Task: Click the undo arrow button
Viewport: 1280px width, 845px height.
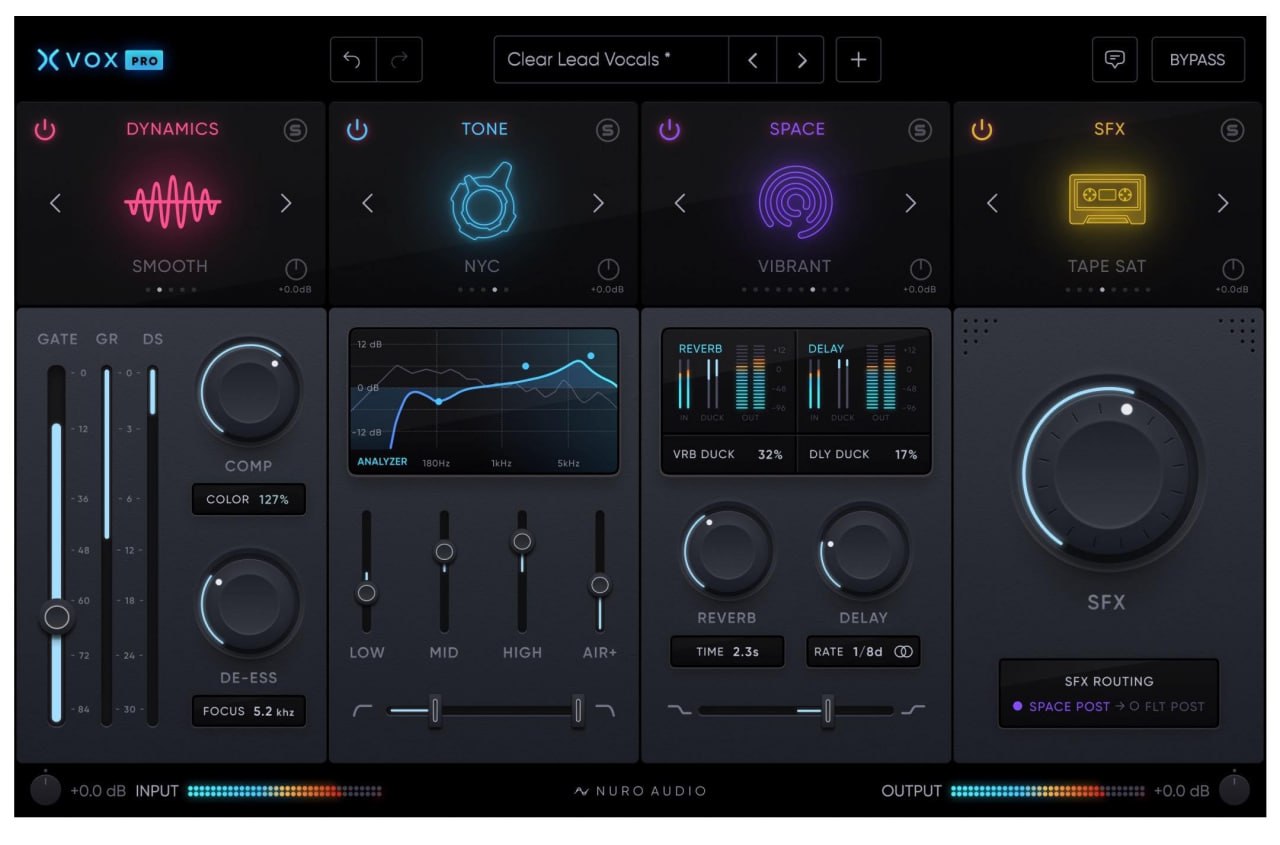Action: point(353,60)
